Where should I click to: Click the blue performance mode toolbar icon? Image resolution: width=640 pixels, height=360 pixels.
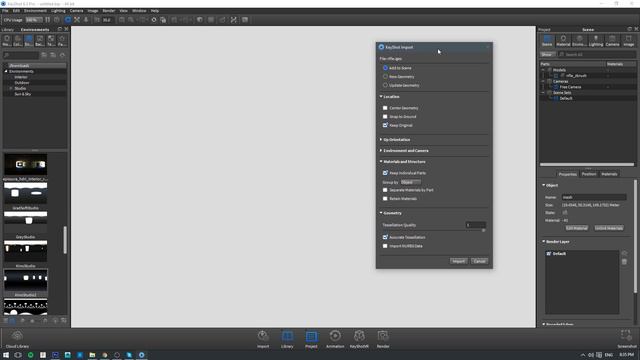68,20
